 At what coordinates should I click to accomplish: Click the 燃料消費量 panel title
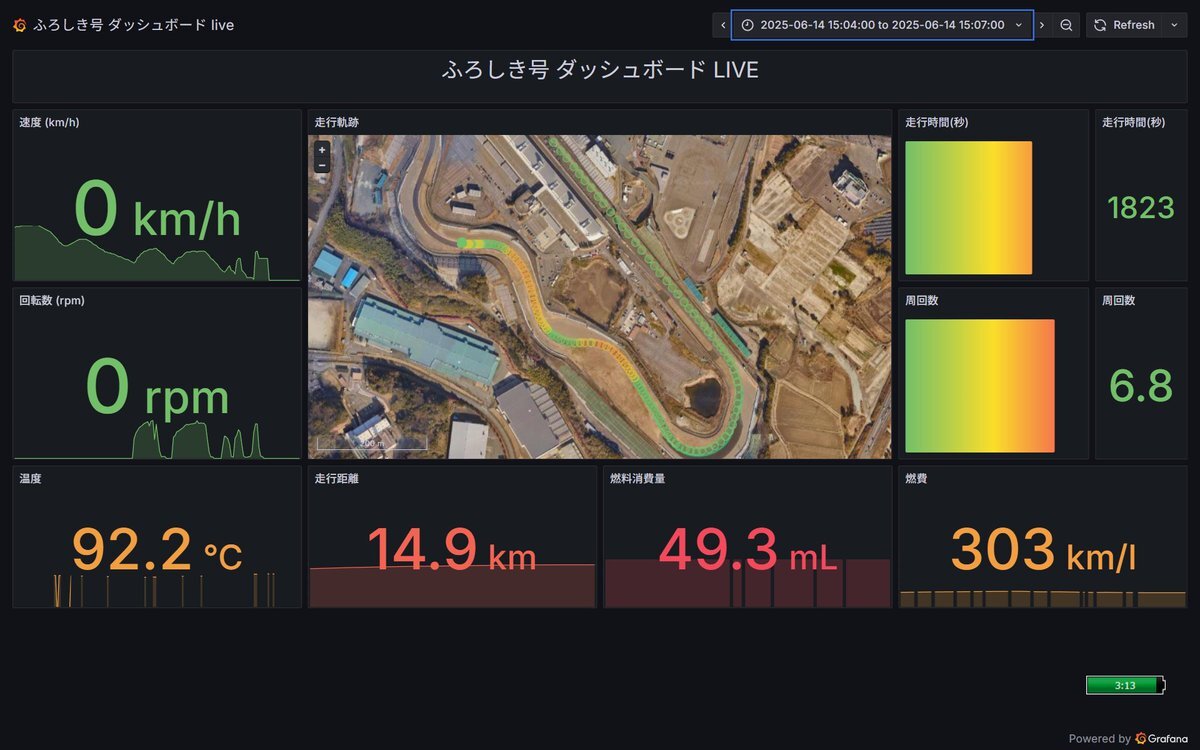coord(638,479)
